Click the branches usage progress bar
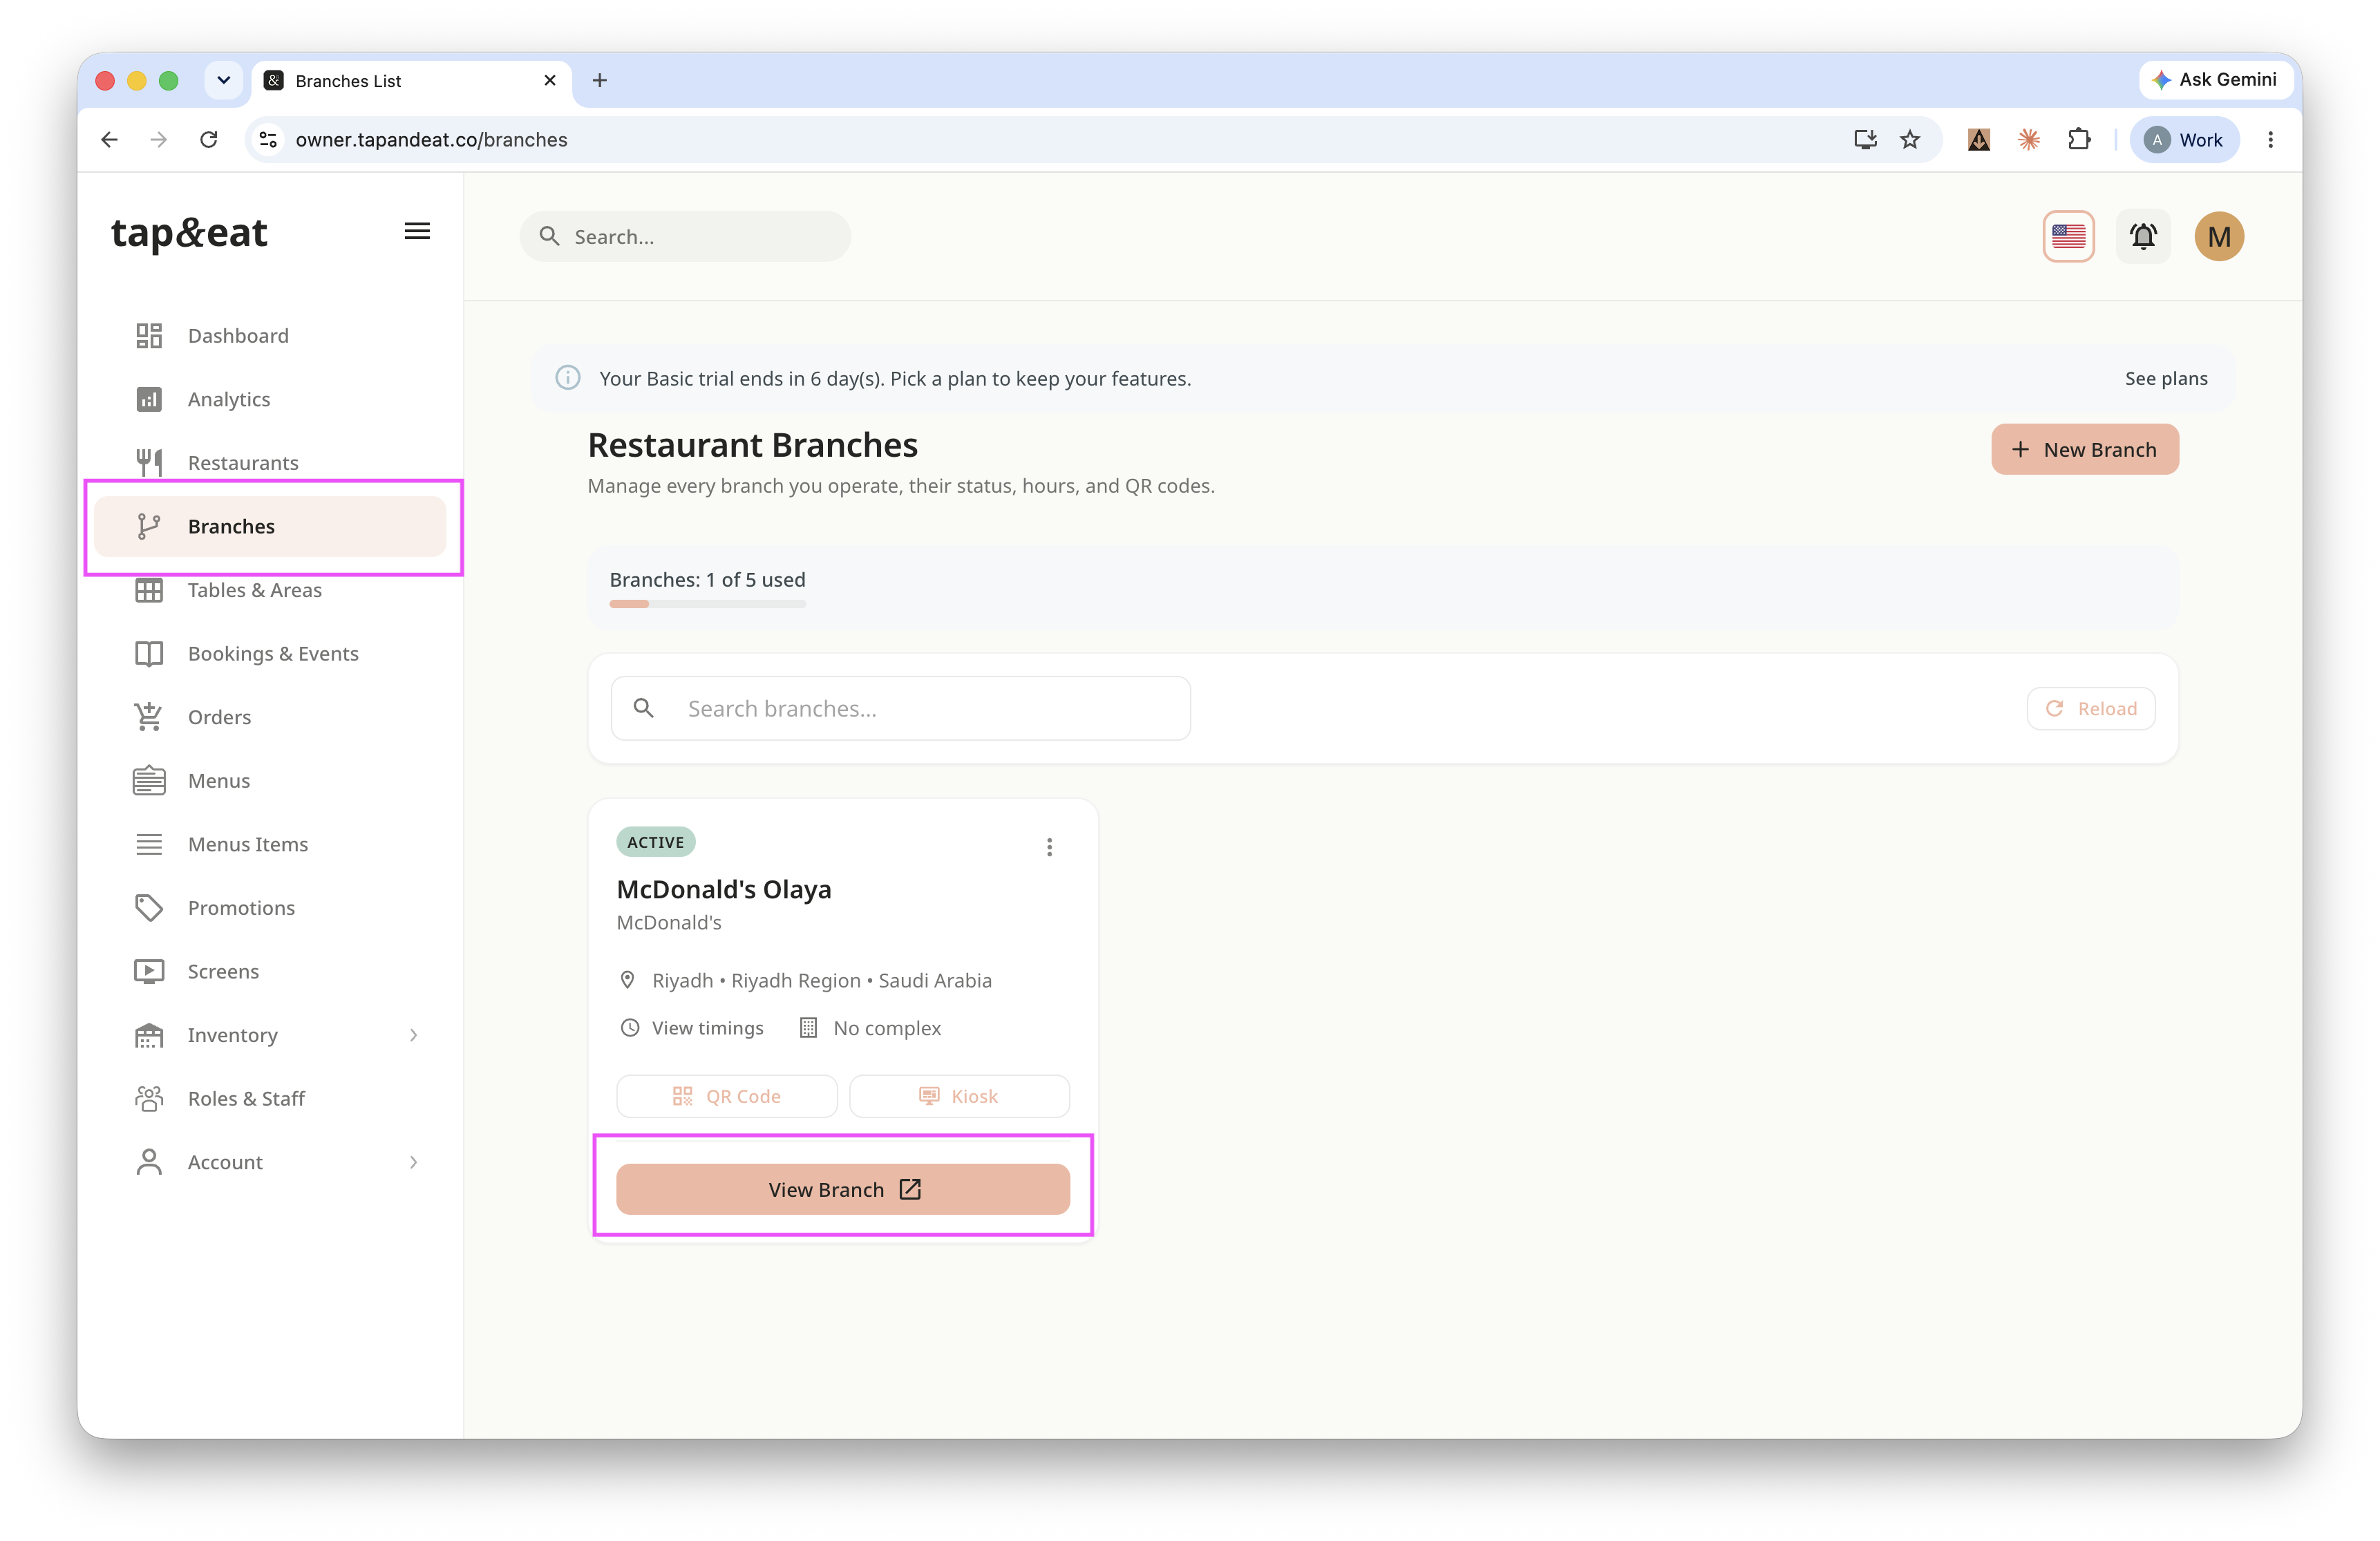 tap(708, 604)
